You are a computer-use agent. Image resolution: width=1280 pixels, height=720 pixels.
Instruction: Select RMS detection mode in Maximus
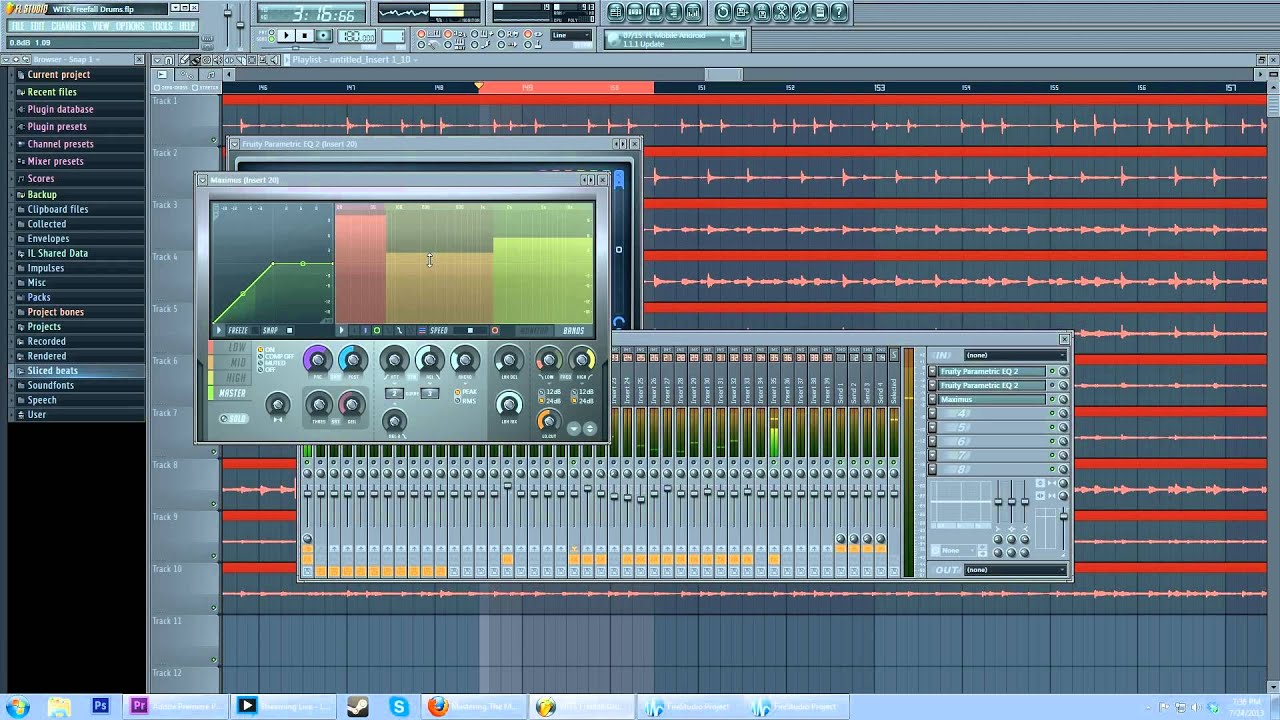(465, 401)
